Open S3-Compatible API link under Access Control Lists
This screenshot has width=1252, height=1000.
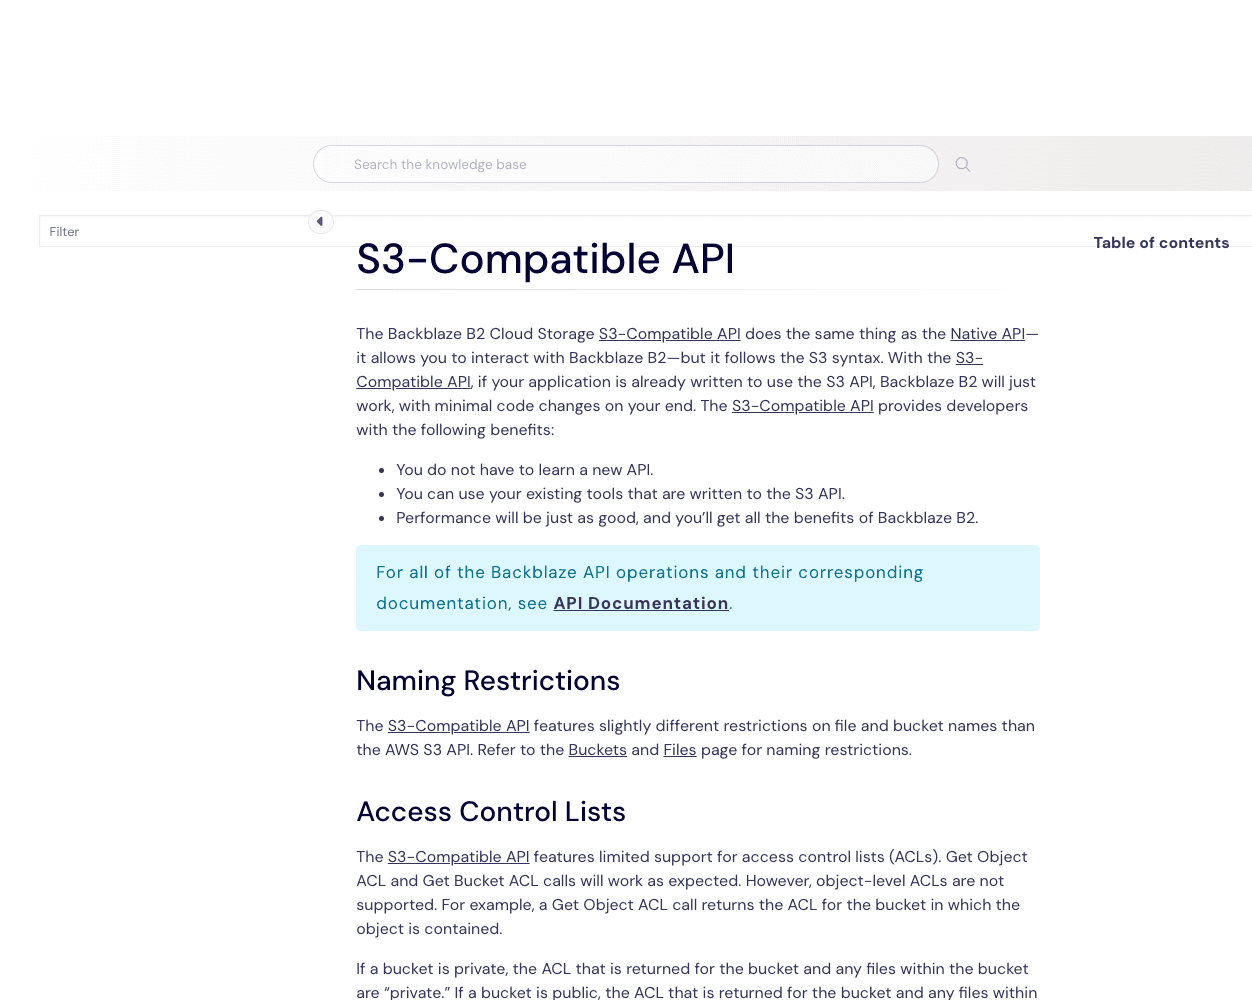(x=458, y=857)
